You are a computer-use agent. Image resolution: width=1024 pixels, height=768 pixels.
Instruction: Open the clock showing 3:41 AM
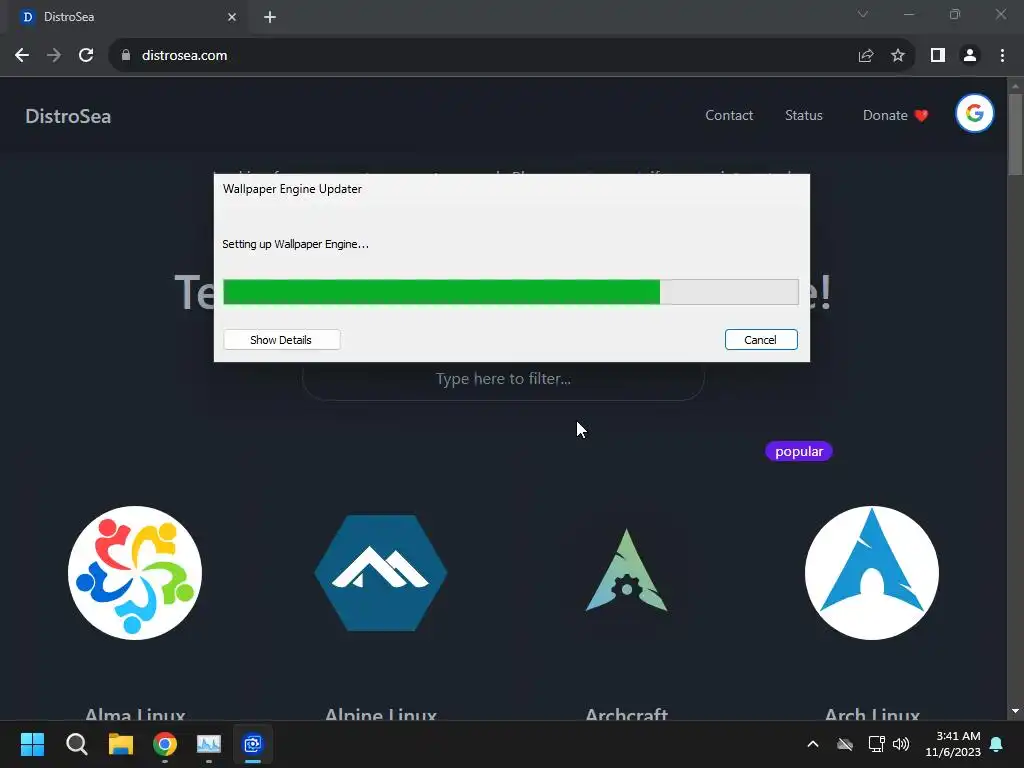tap(953, 744)
